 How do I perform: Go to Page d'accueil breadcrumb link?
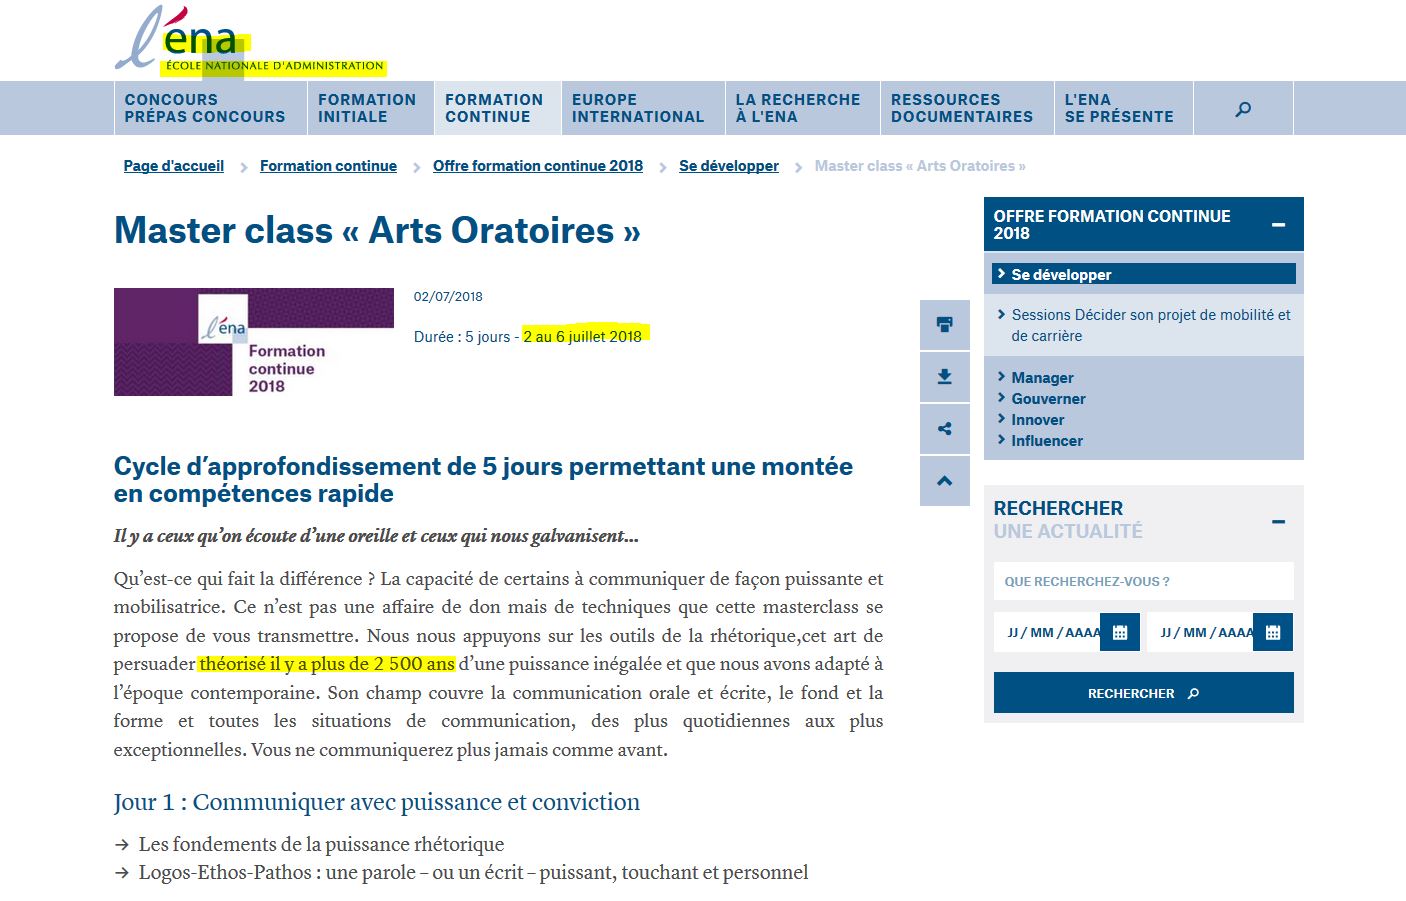pyautogui.click(x=174, y=166)
